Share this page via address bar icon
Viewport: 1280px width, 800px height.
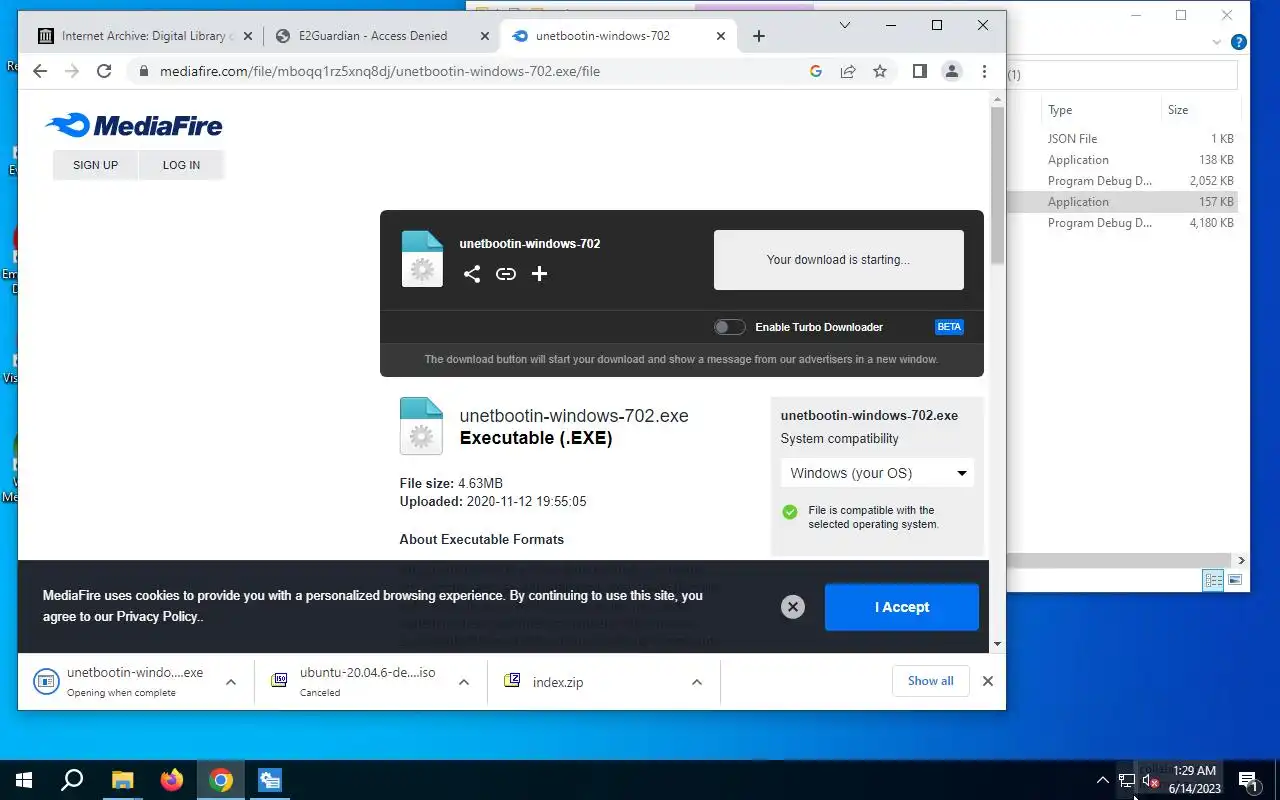coord(848,71)
